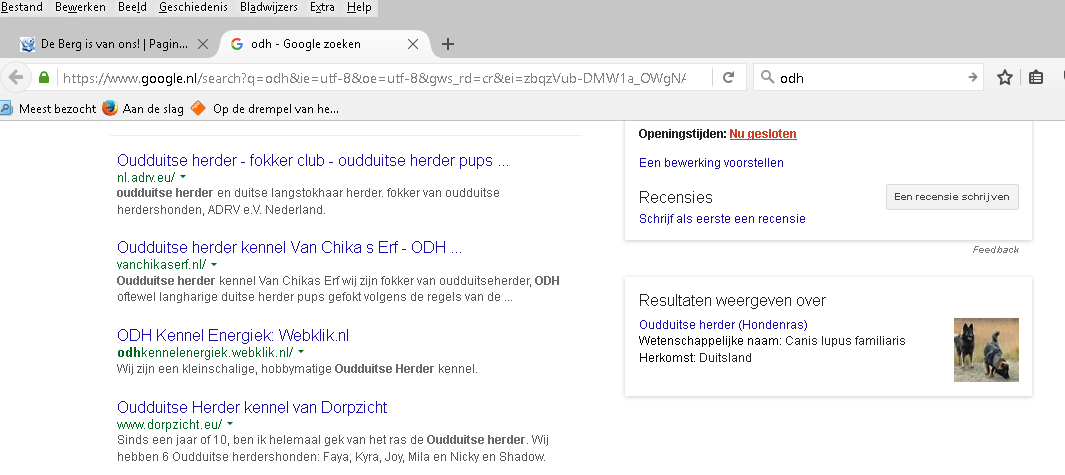The width and height of the screenshot is (1065, 475).
Task: Open the Extra menu
Action: pyautogui.click(x=322, y=7)
